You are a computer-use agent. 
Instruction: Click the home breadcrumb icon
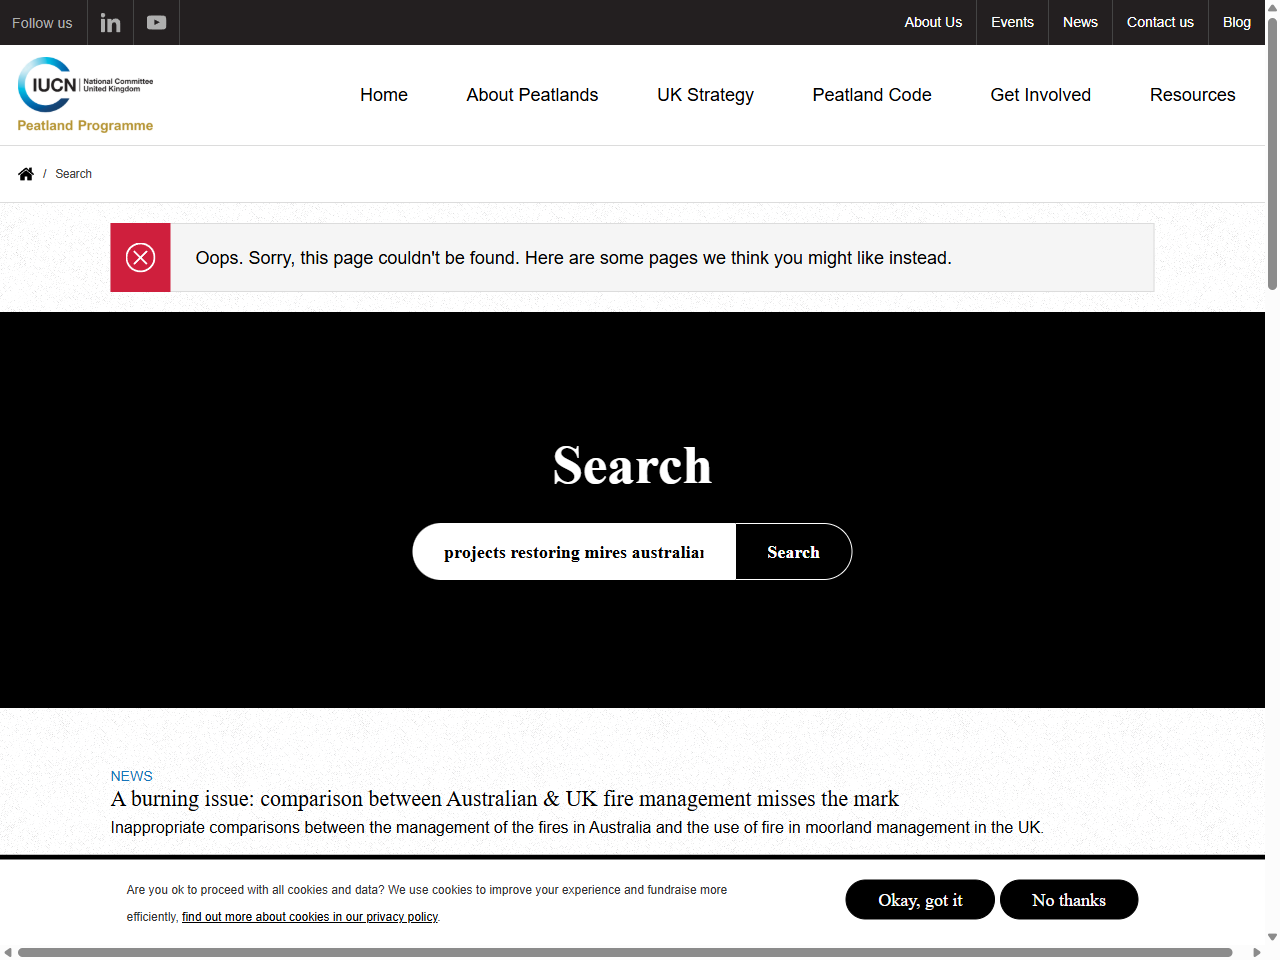point(26,174)
